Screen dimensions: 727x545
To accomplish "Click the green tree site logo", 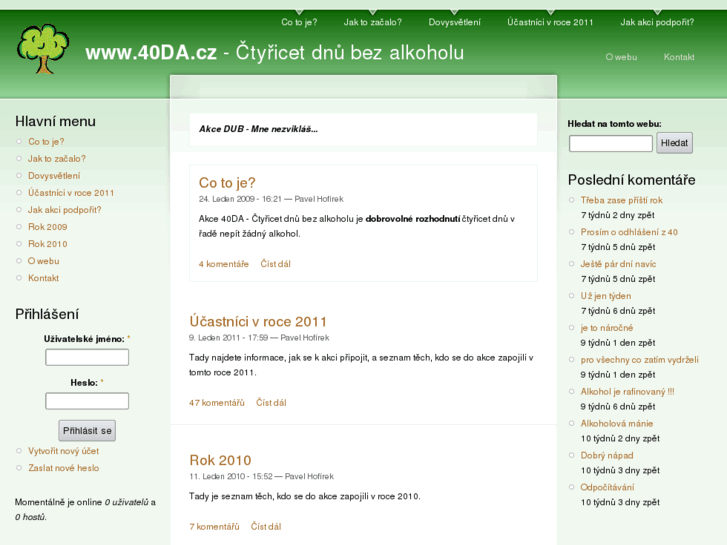I will coord(43,49).
